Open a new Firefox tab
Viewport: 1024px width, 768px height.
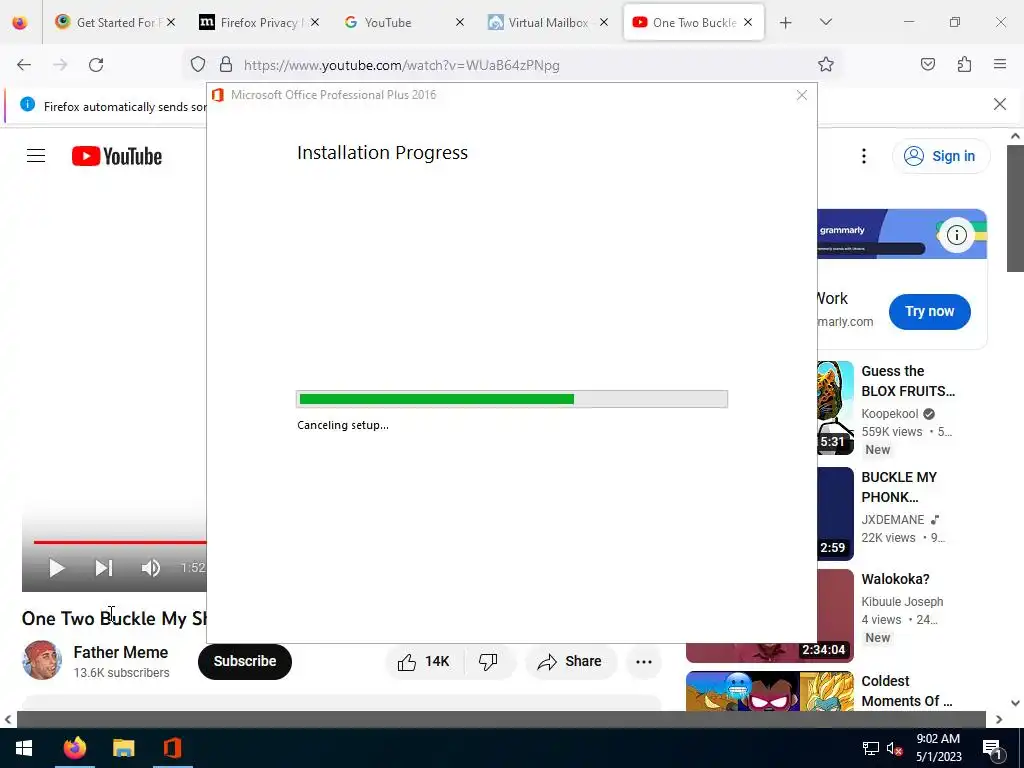pyautogui.click(x=786, y=23)
